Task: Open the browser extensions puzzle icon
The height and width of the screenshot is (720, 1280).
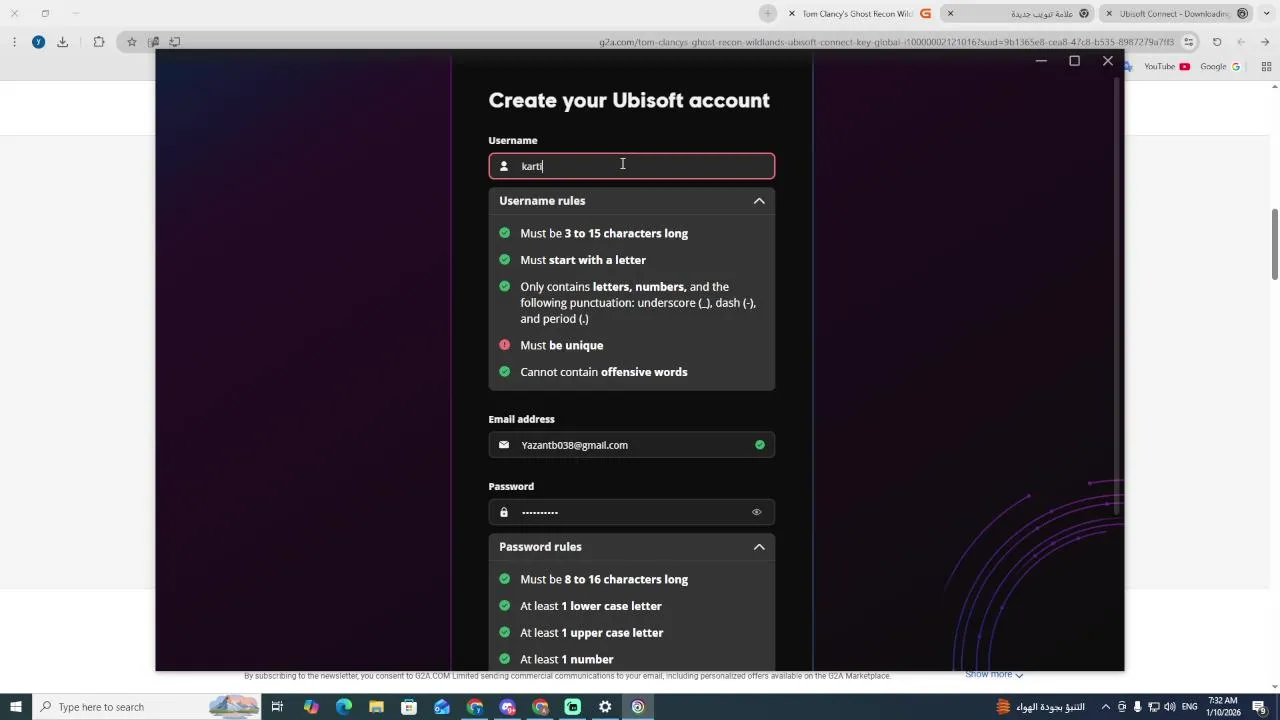Action: [x=99, y=42]
